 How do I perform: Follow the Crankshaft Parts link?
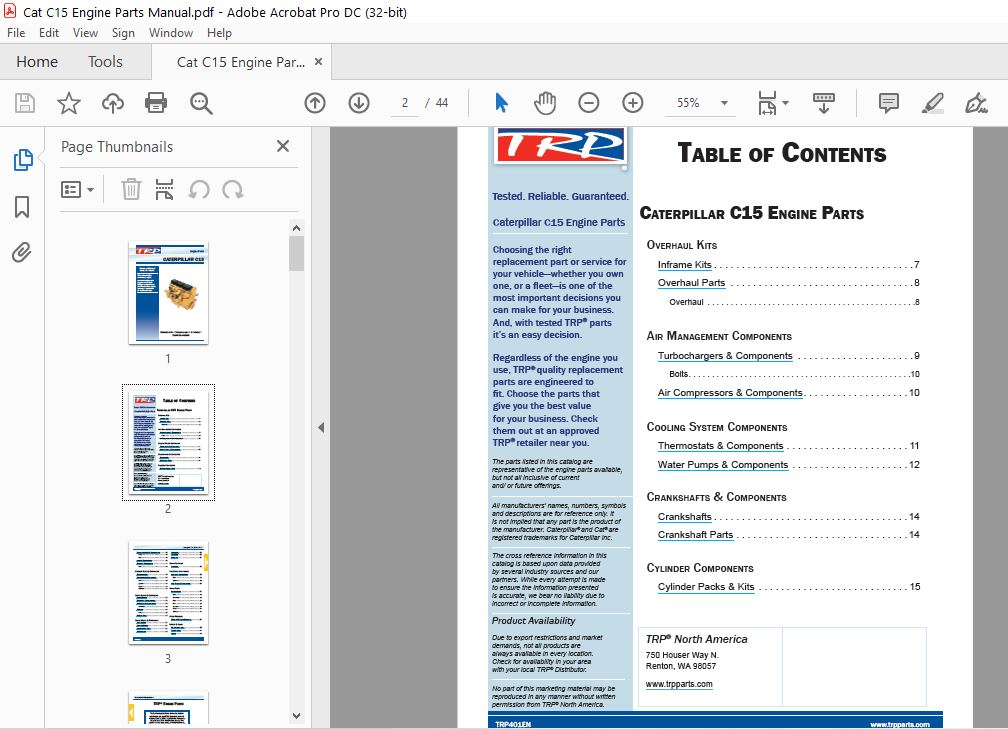(695, 535)
